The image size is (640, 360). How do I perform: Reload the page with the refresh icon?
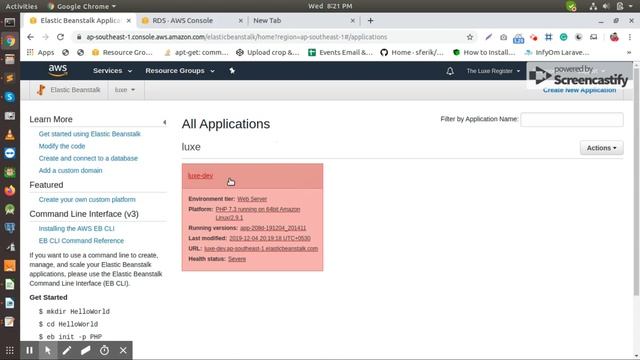(60, 37)
